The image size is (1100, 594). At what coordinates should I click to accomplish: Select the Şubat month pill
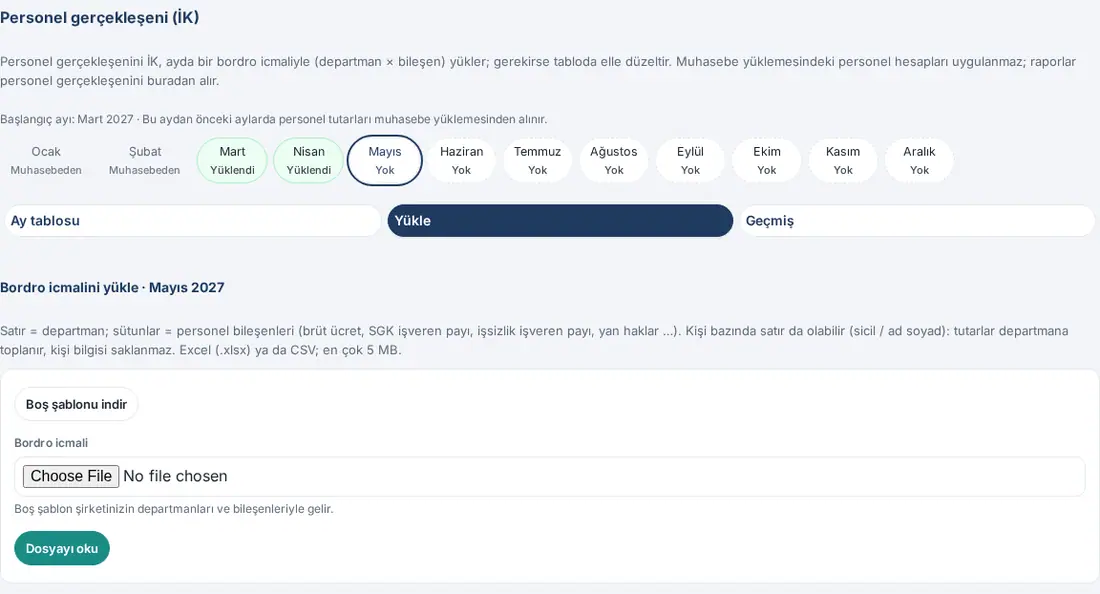145,161
